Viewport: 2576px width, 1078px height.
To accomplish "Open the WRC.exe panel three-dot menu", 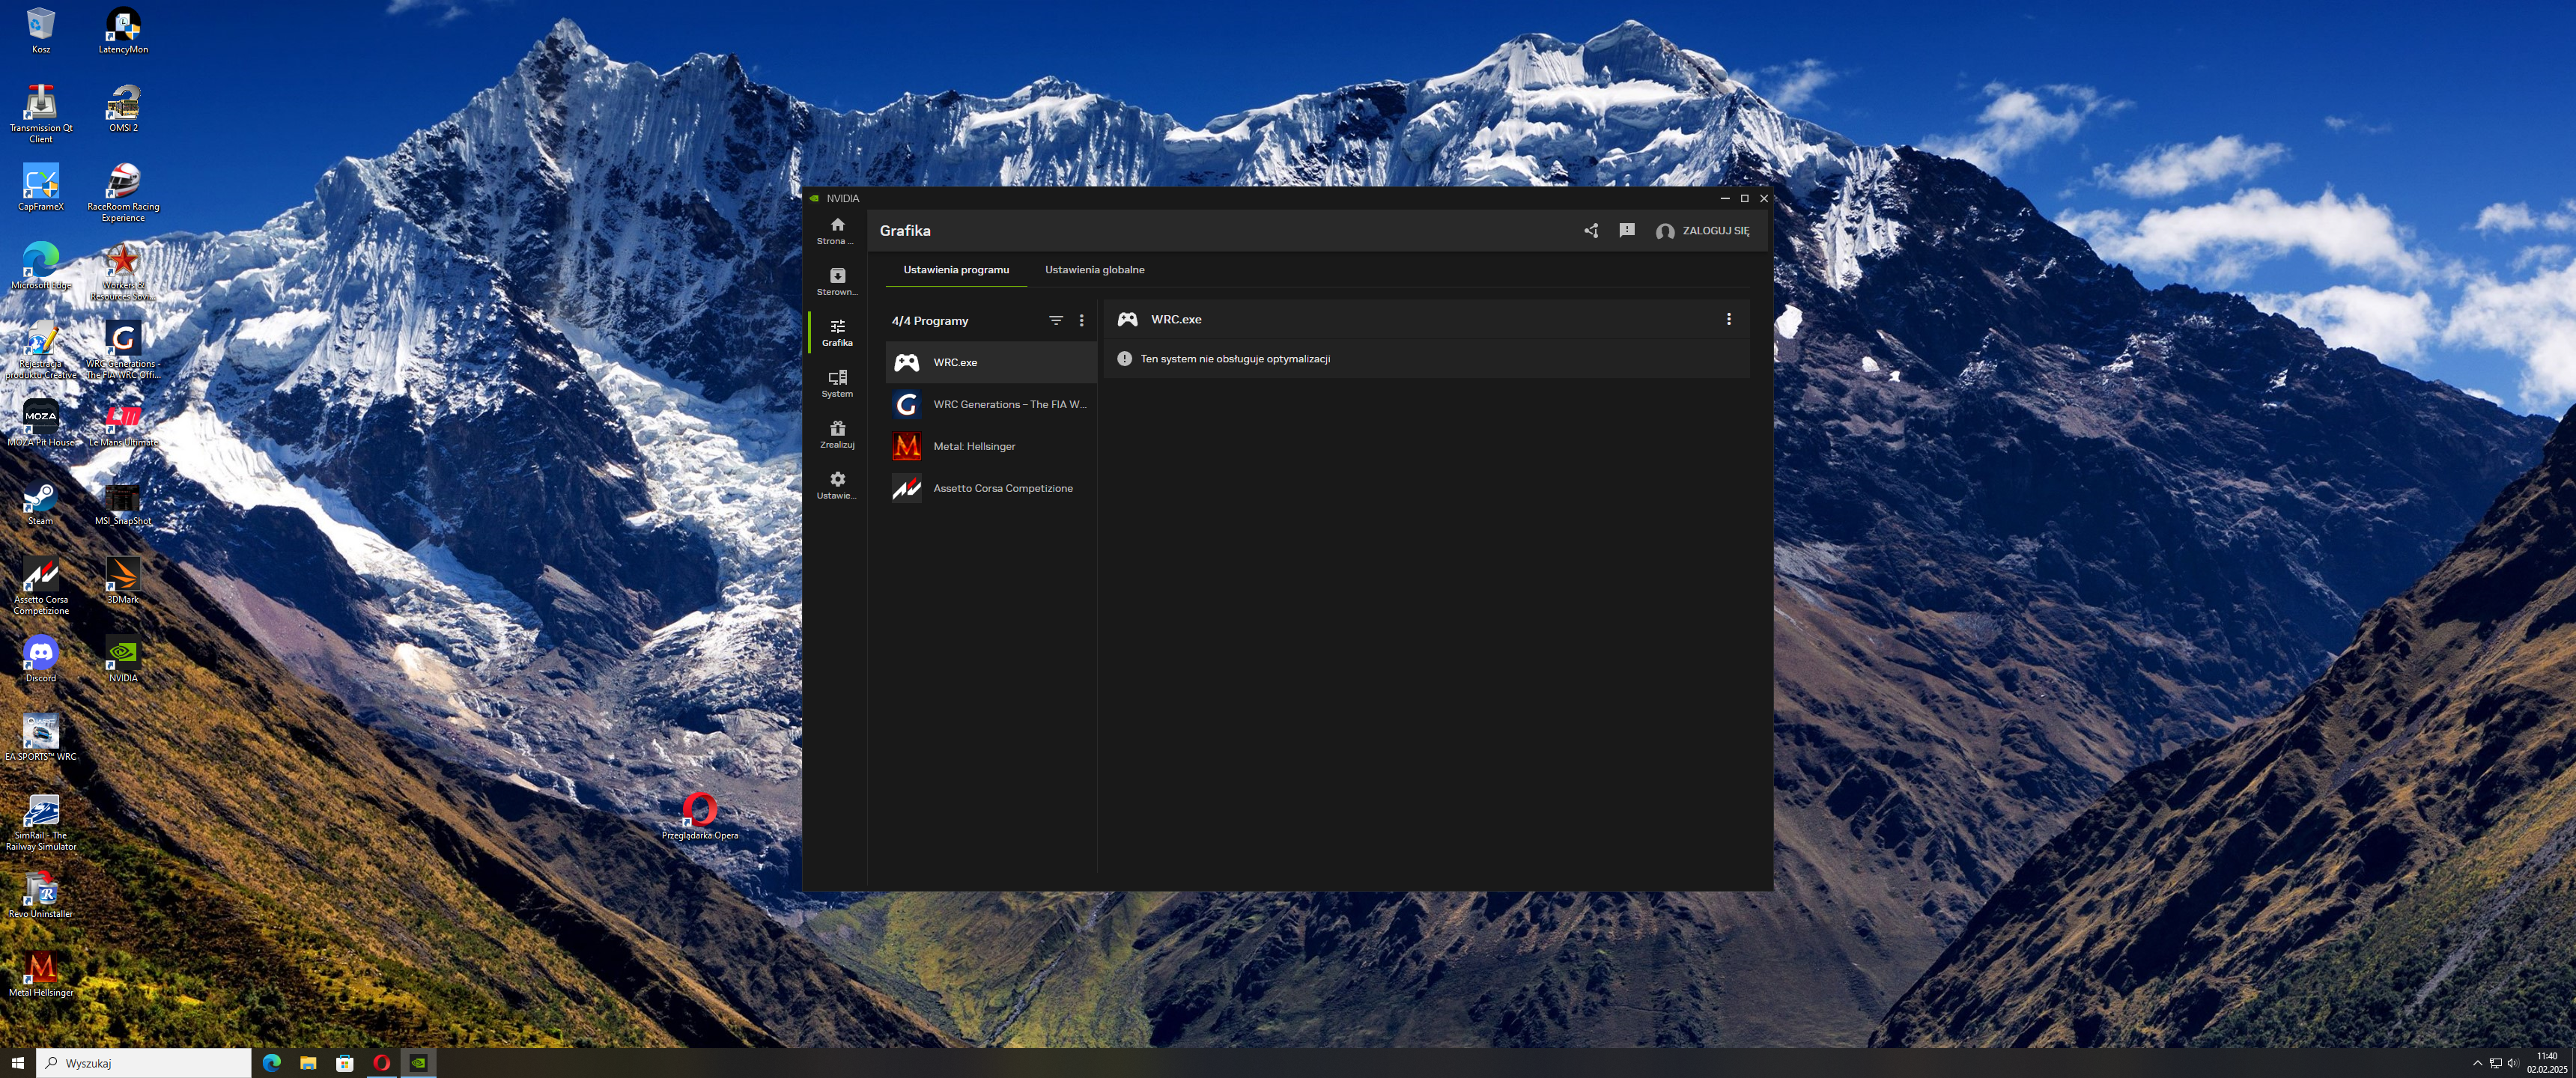I will pos(1728,320).
